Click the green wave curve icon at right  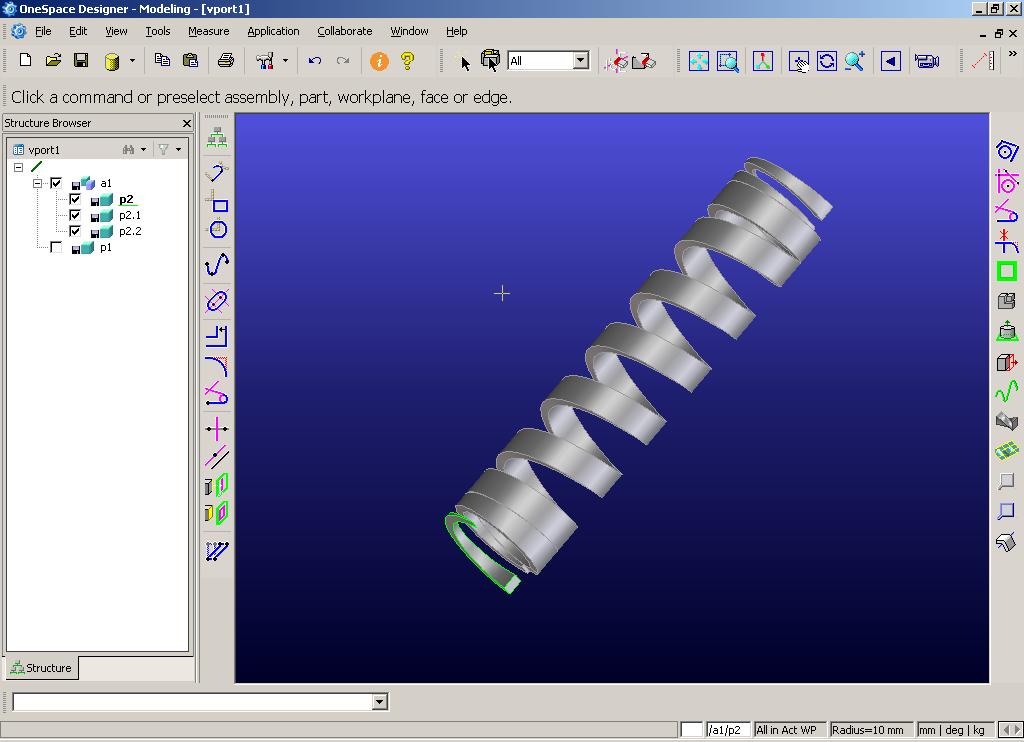coord(1006,392)
